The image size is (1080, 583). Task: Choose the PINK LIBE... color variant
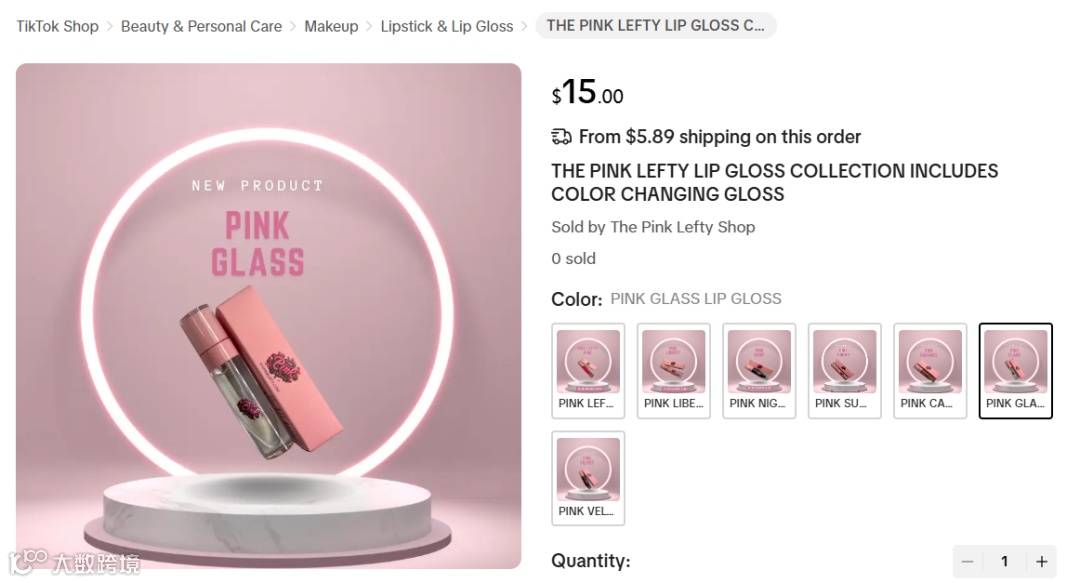674,371
